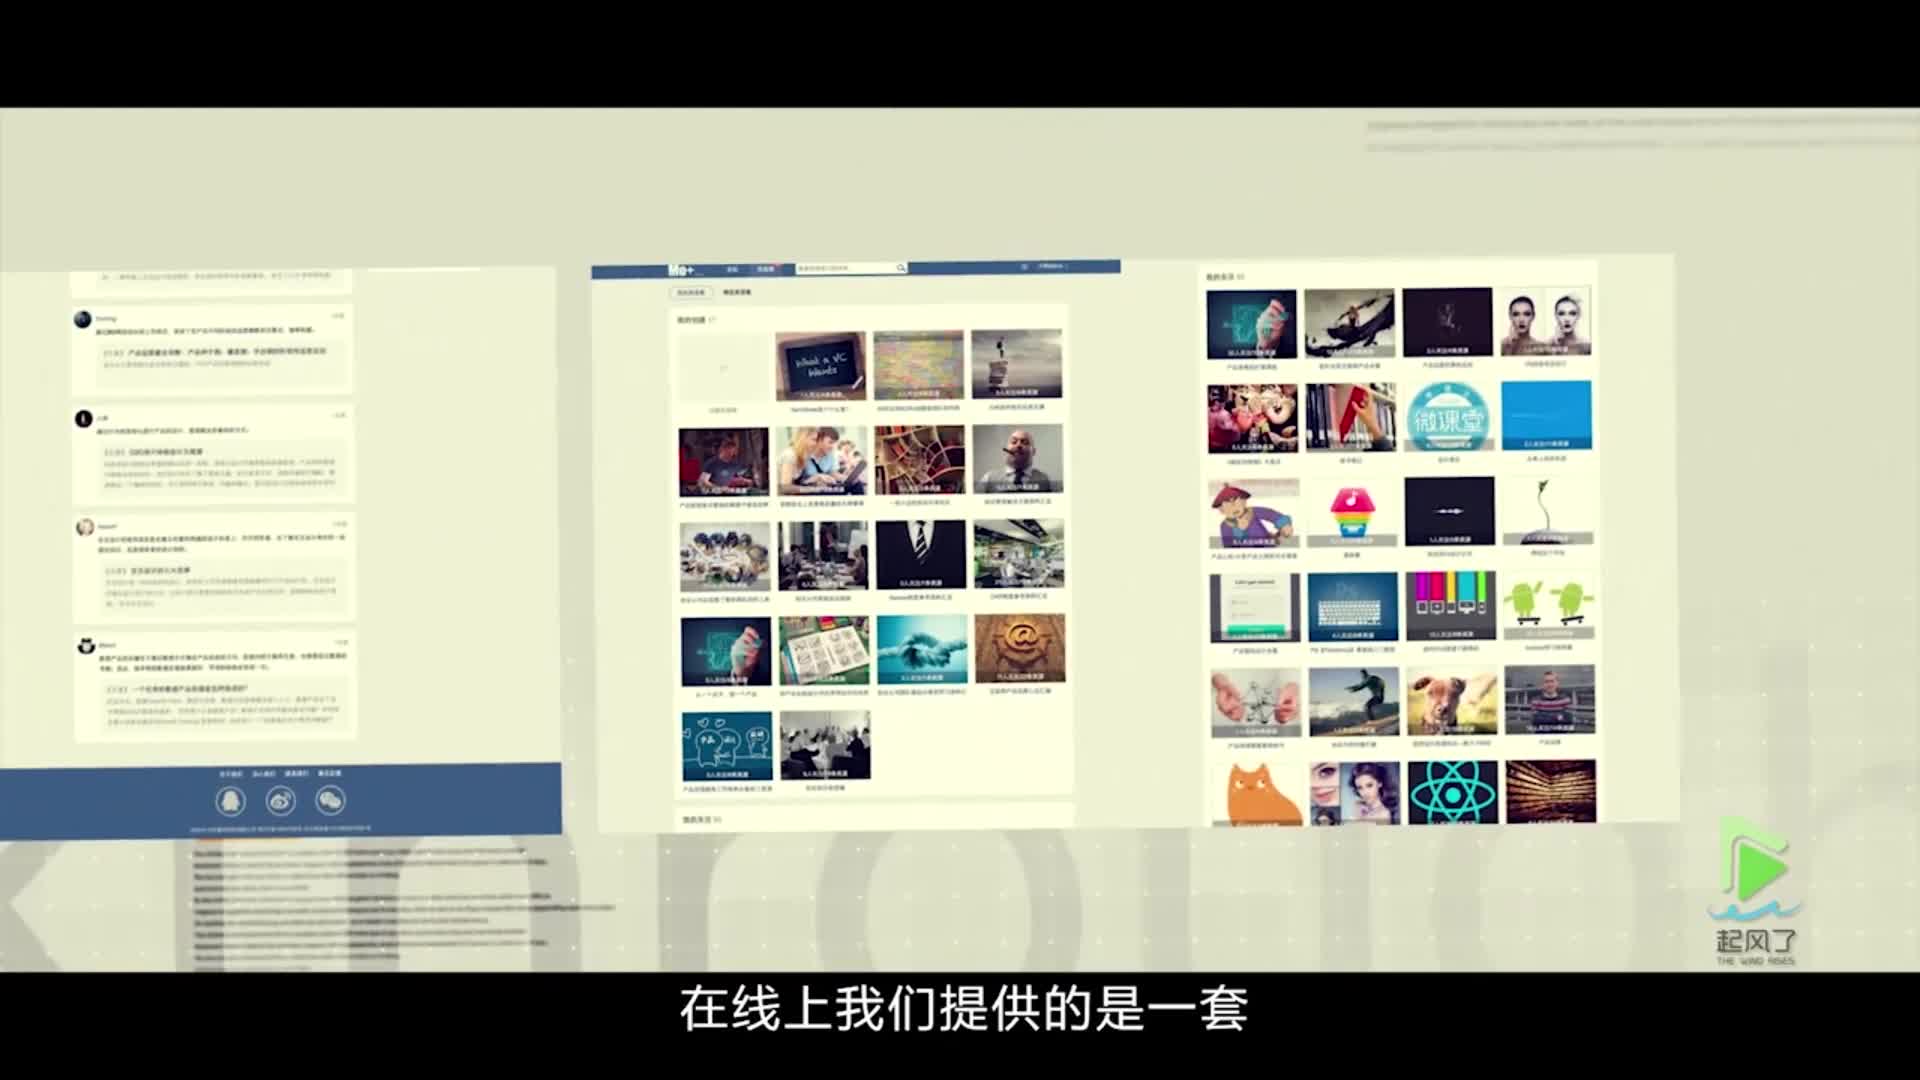Open the suit and striped tie thumbnail
Image resolution: width=1920 pixels, height=1080 pixels.
click(922, 554)
